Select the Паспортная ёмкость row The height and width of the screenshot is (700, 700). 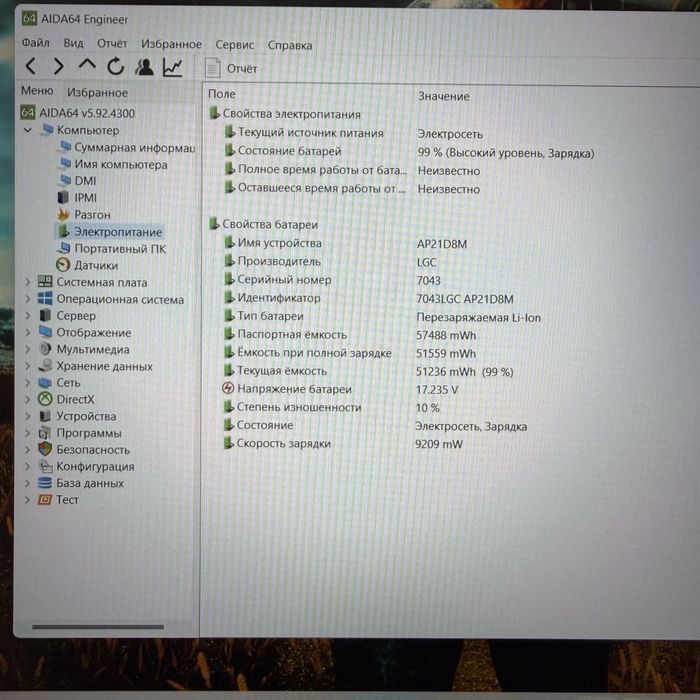click(350, 335)
